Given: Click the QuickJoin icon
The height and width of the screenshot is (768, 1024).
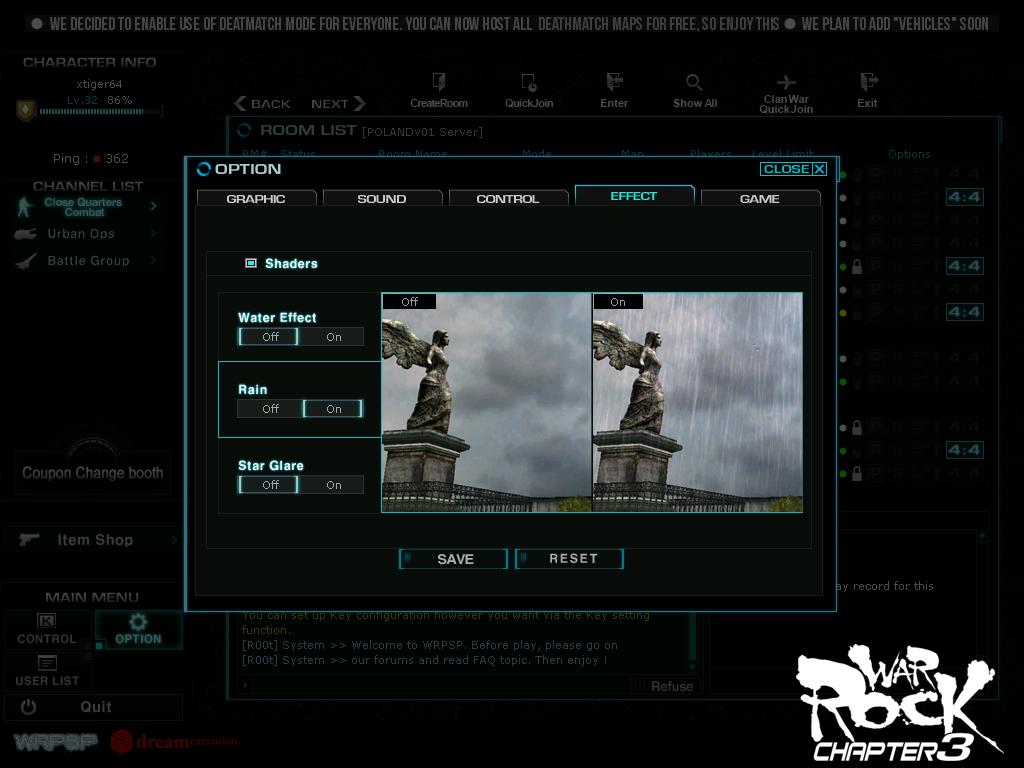Looking at the screenshot, I should 529,82.
